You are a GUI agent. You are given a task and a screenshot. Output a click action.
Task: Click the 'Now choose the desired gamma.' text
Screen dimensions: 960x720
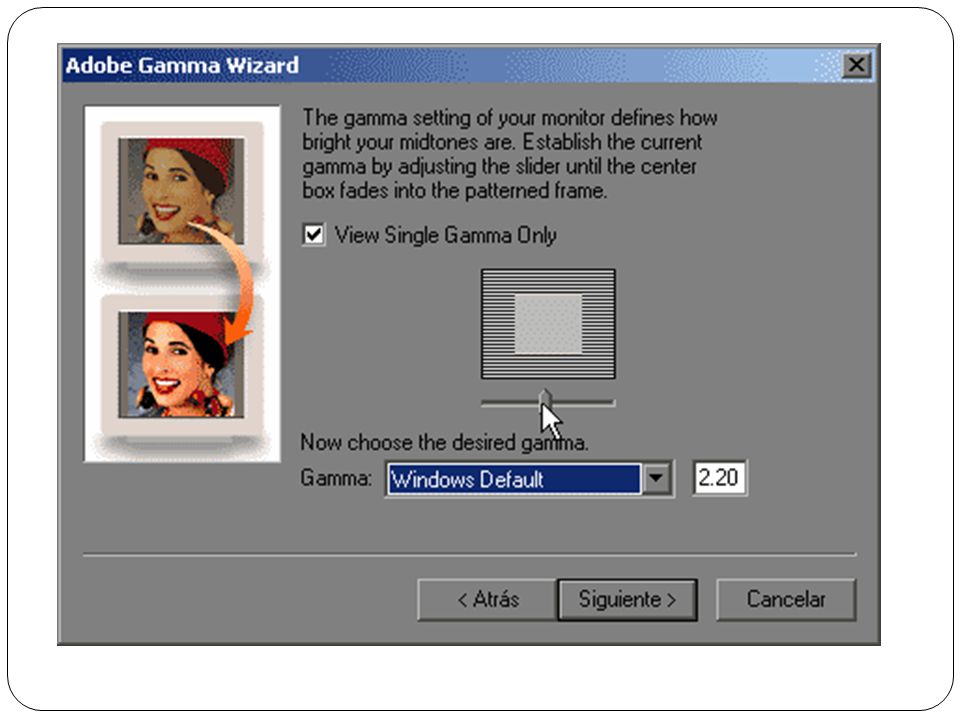tap(444, 442)
